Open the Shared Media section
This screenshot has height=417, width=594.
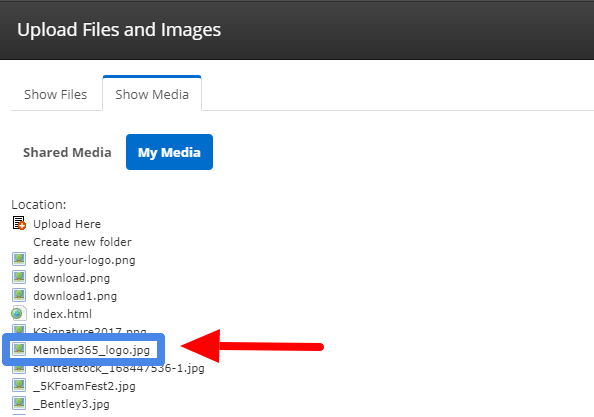pos(67,152)
